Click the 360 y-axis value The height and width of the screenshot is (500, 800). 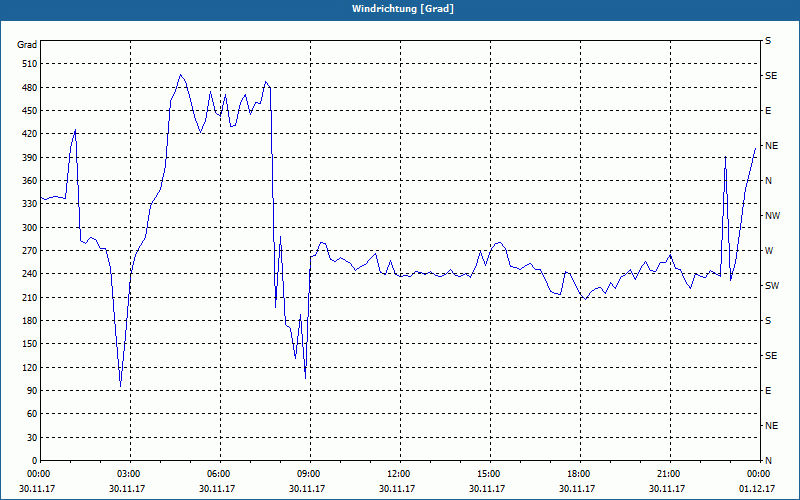point(29,181)
